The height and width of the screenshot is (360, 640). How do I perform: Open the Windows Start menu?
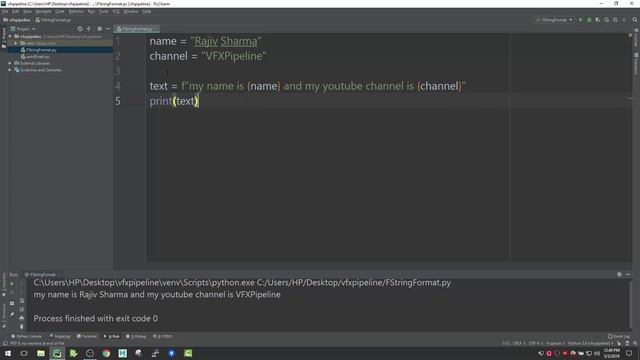click(x=8, y=353)
